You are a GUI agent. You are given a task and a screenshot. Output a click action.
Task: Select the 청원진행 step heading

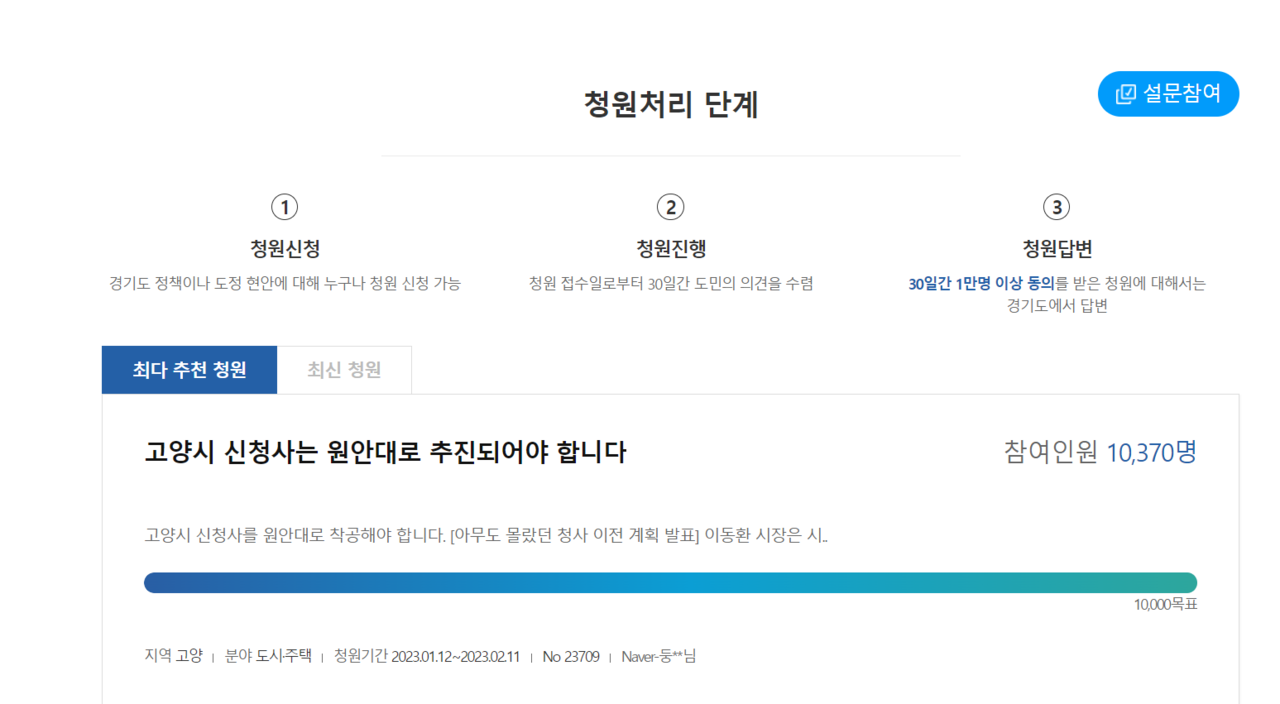[670, 249]
